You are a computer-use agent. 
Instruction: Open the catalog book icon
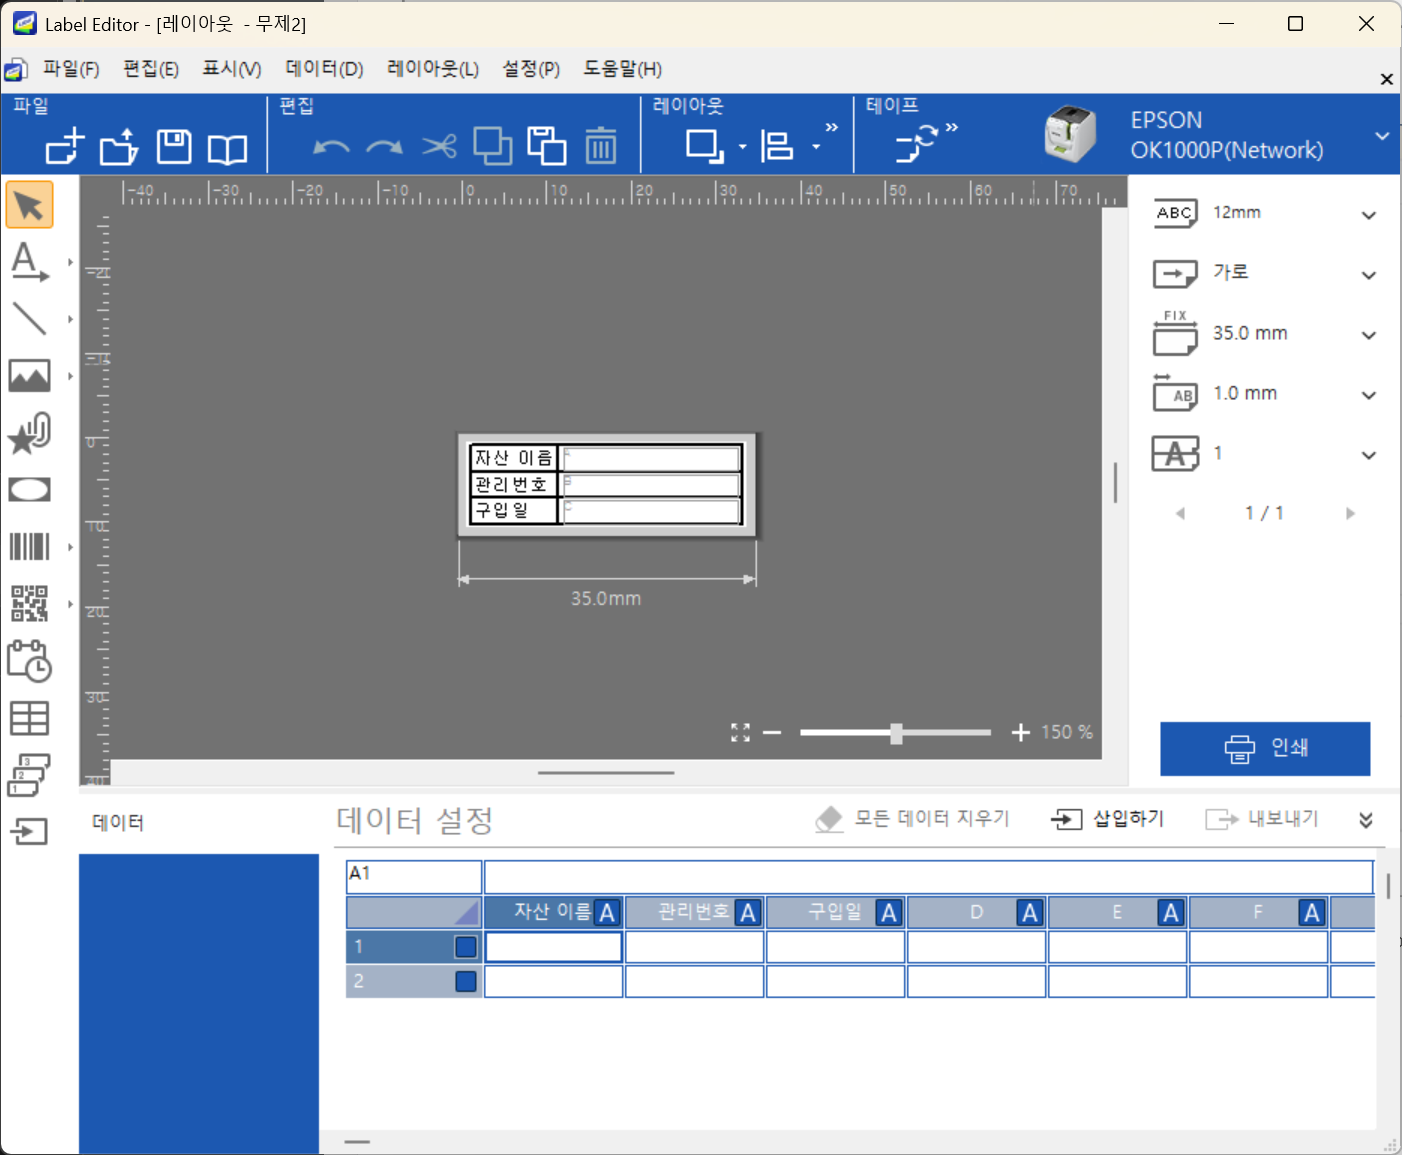pos(228,149)
